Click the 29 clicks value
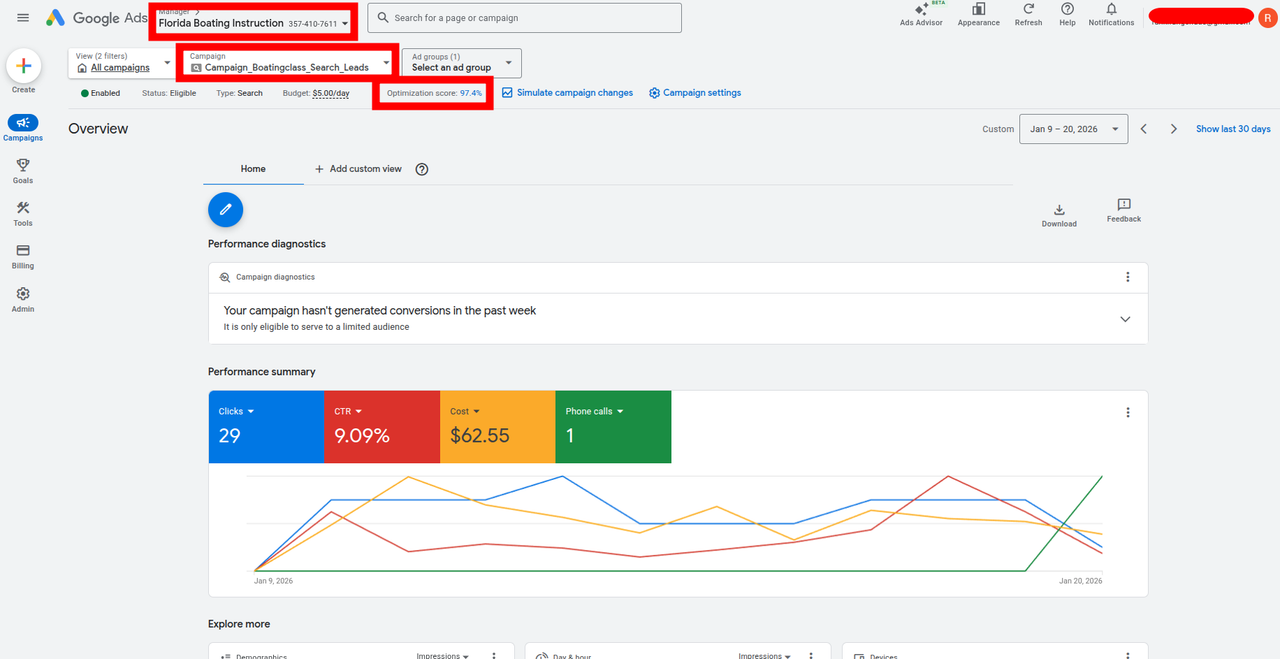The width and height of the screenshot is (1280, 659). 229,436
